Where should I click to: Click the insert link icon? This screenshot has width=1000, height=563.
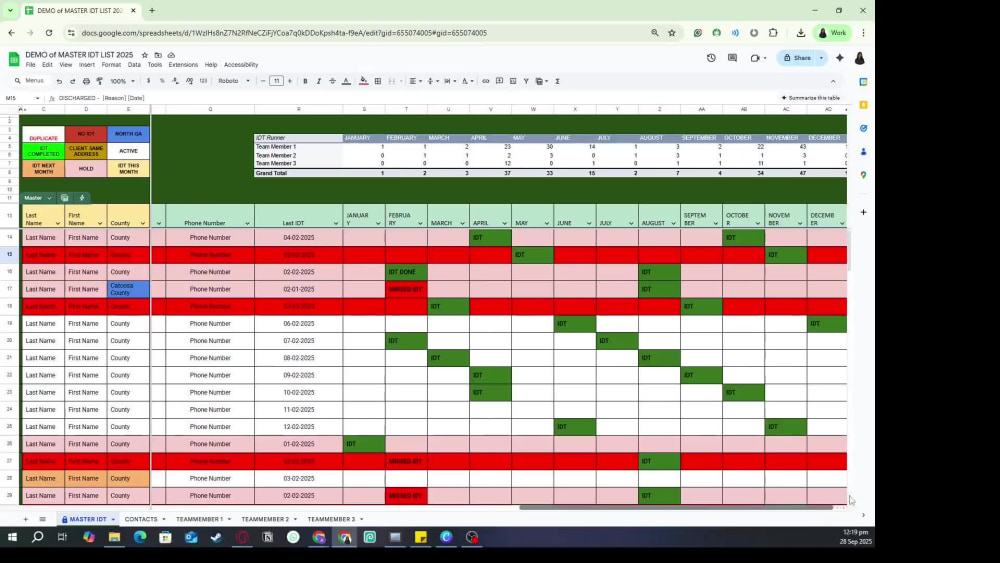click(x=486, y=81)
